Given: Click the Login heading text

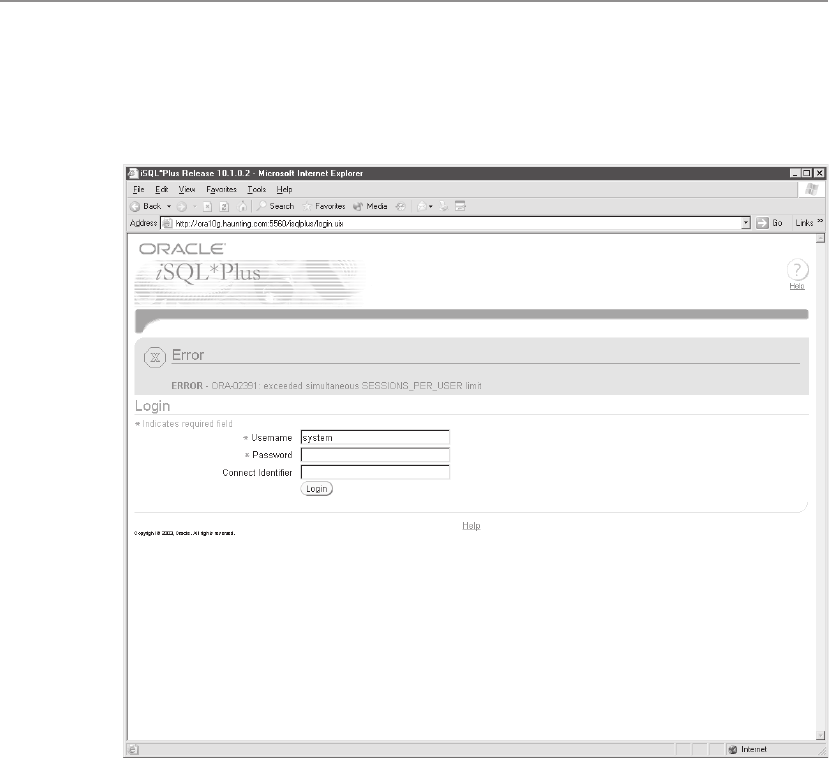Looking at the screenshot, I should click(x=152, y=406).
